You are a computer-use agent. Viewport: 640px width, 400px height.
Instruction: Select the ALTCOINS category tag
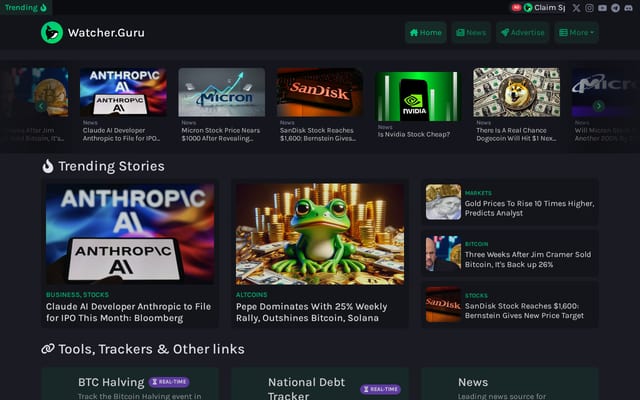pyautogui.click(x=251, y=295)
